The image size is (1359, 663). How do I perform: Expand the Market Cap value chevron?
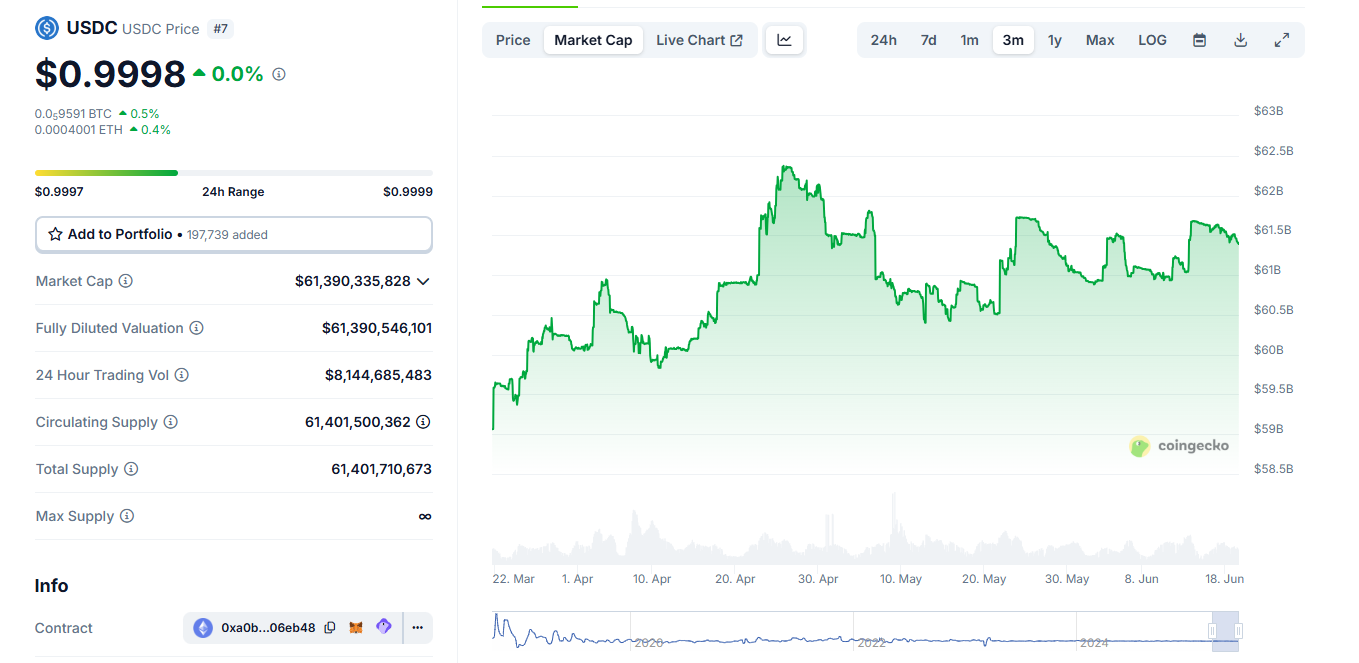[x=423, y=281]
